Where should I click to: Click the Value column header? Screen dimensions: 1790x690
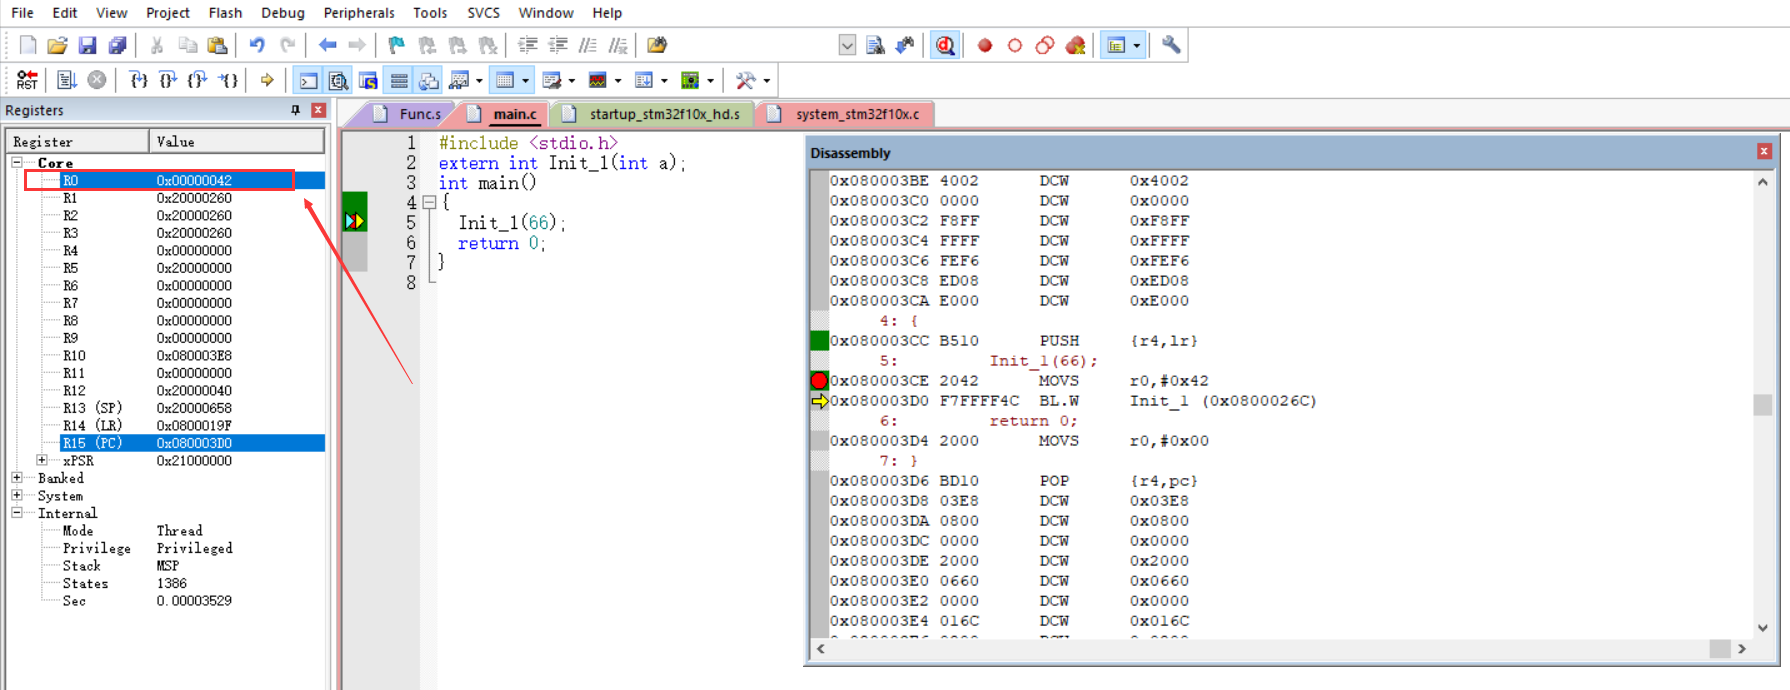click(x=237, y=142)
